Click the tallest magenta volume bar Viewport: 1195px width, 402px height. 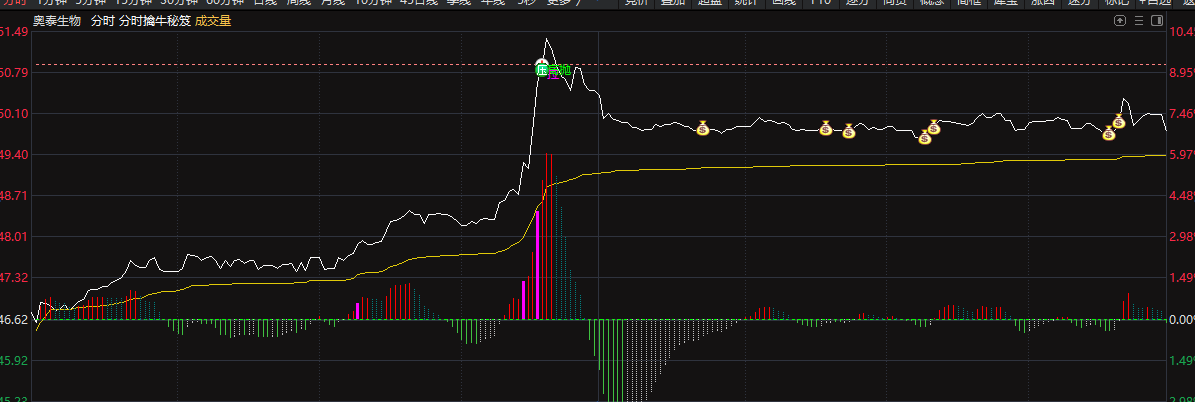537,265
